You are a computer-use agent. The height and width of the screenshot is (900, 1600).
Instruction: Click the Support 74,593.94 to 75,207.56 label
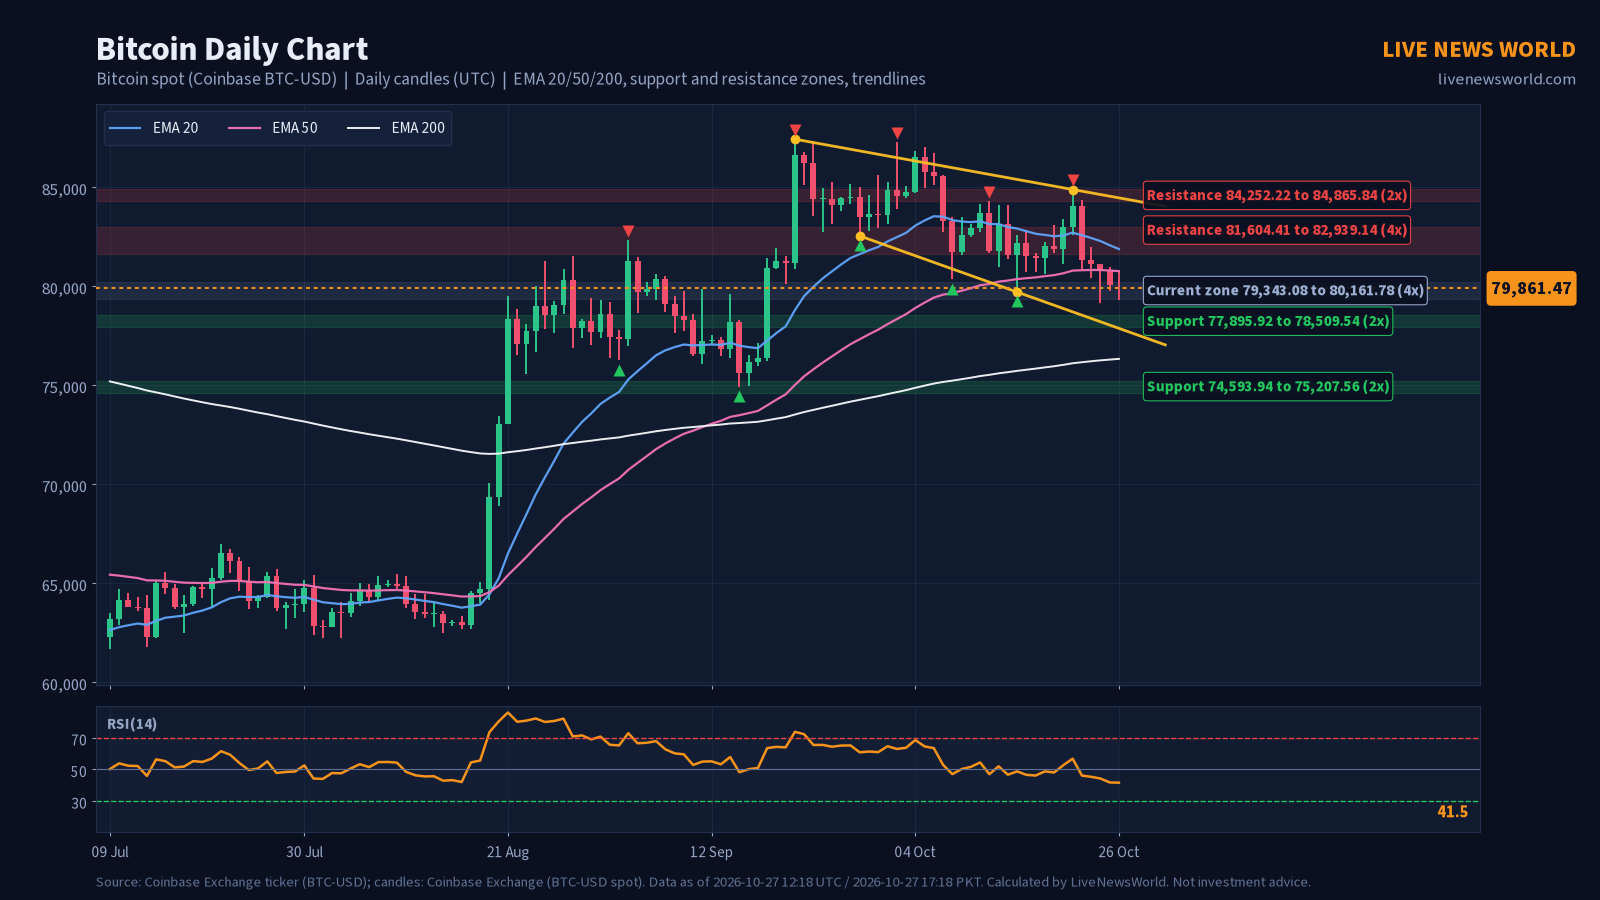1268,386
